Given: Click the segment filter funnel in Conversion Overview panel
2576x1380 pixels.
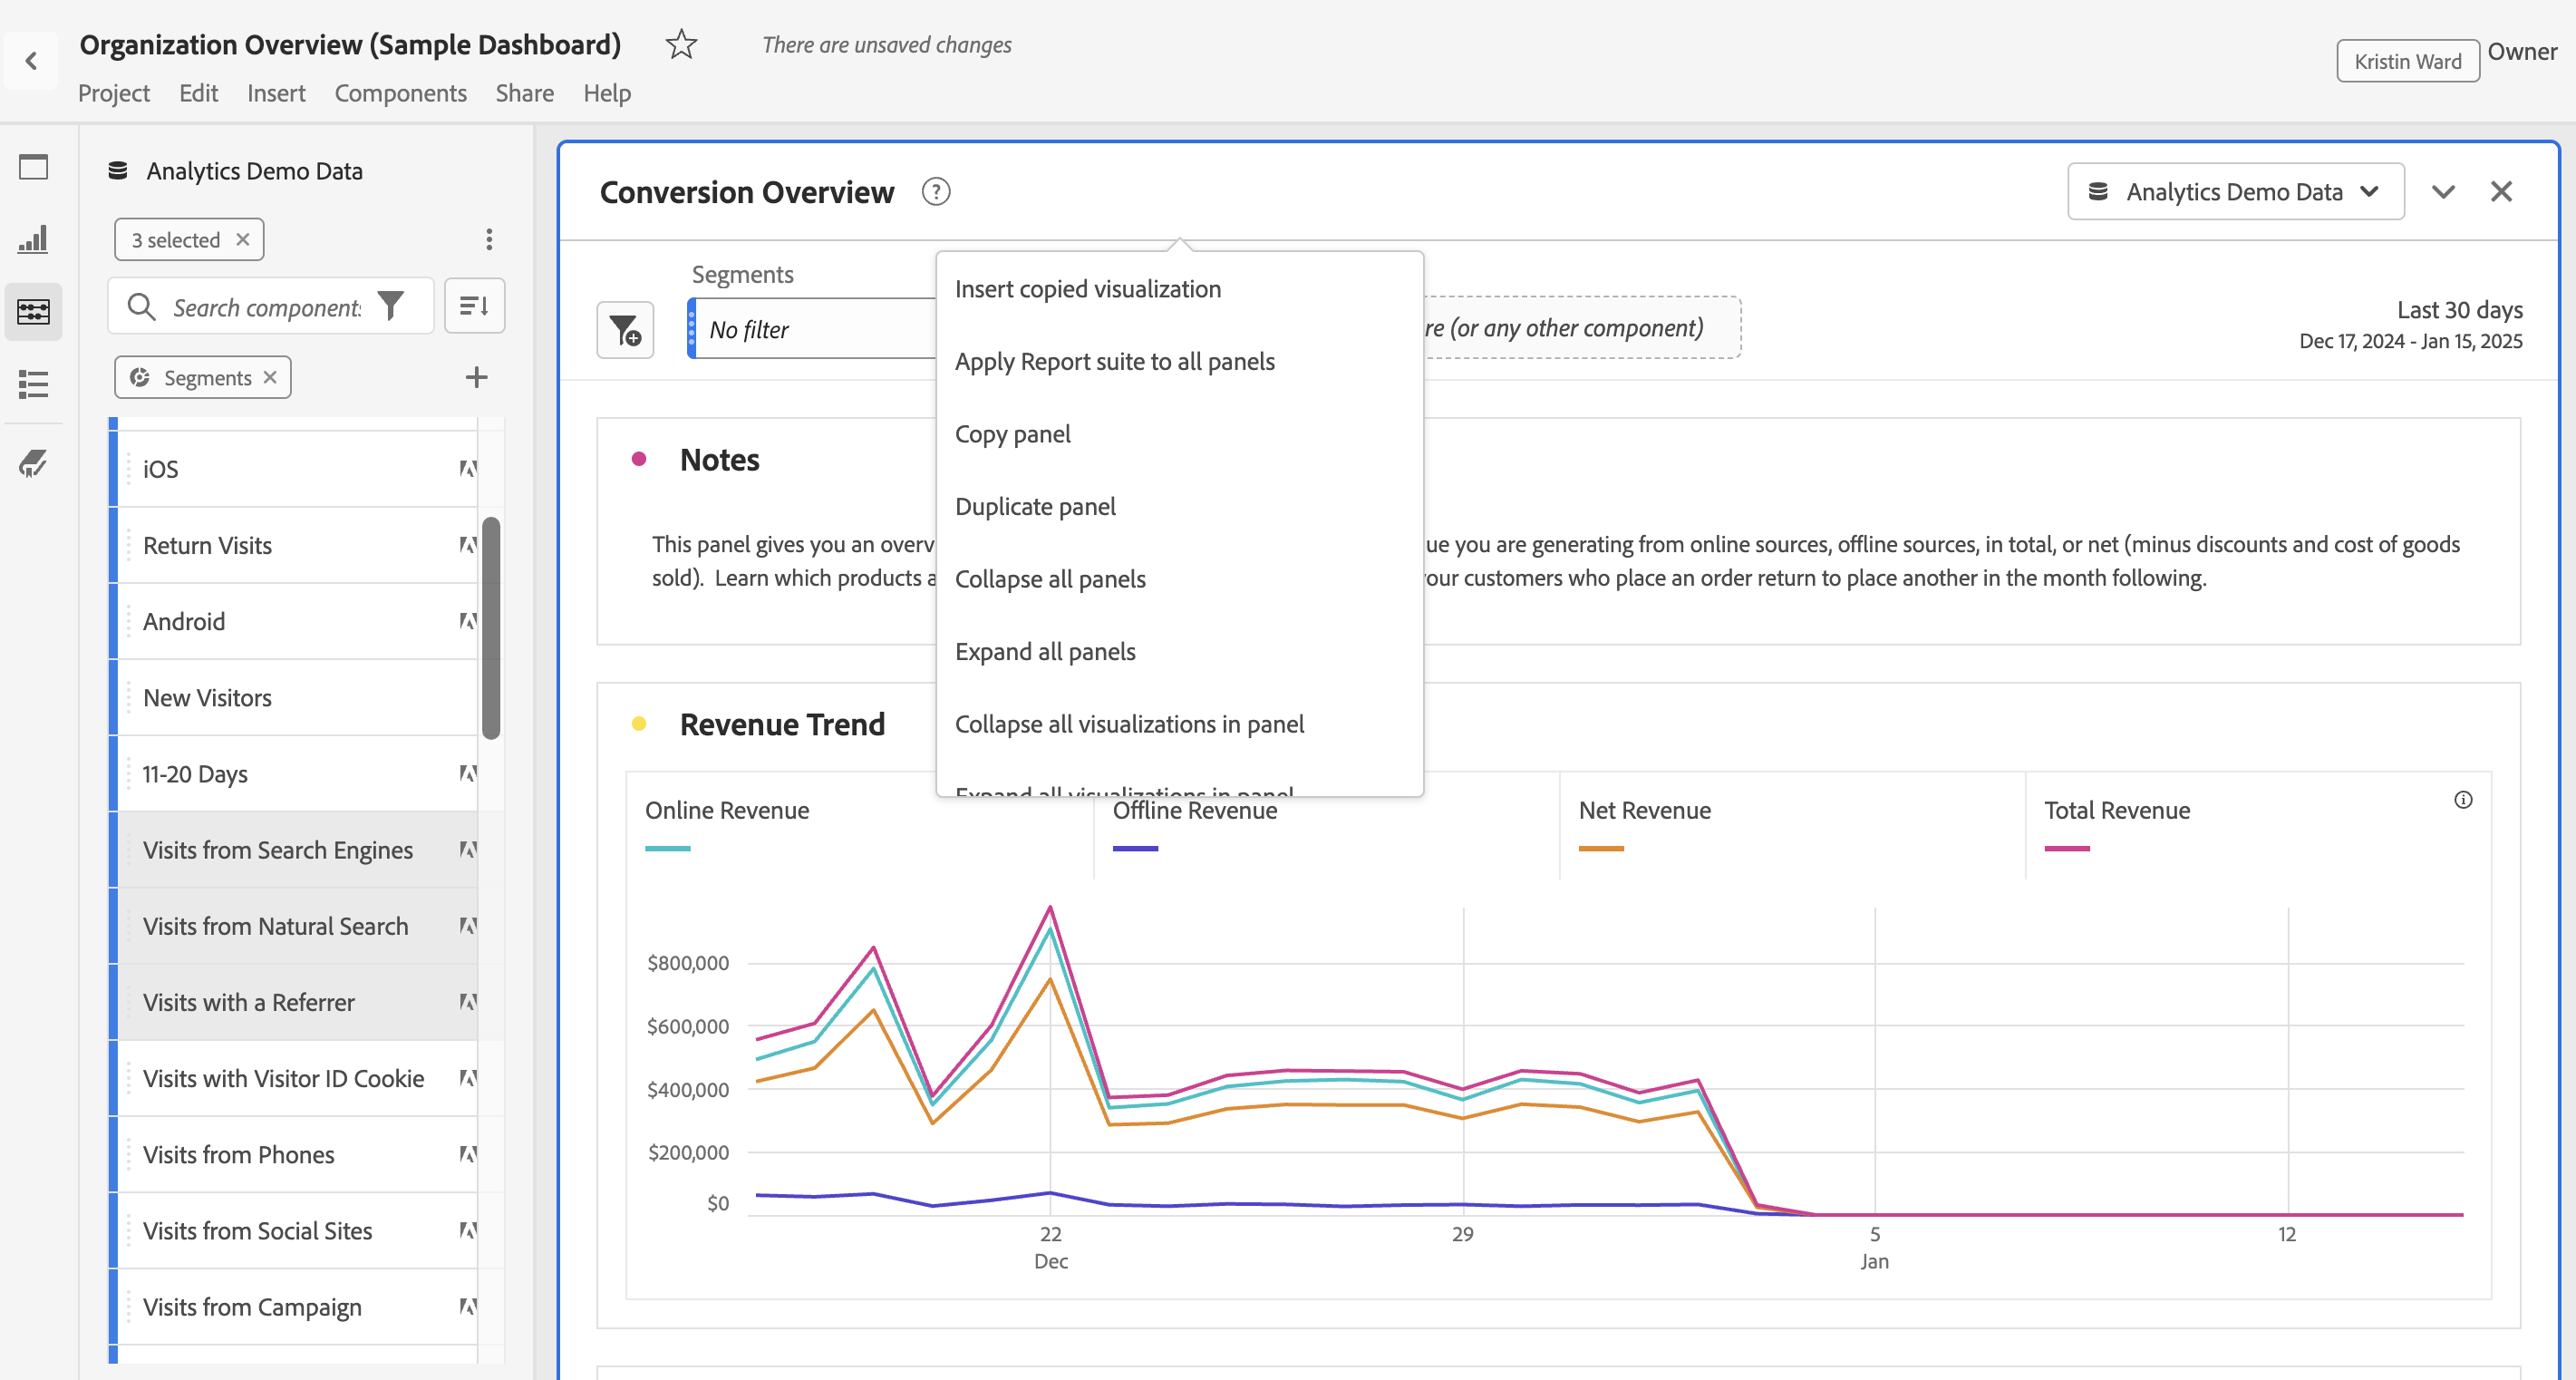Looking at the screenshot, I should [x=626, y=329].
